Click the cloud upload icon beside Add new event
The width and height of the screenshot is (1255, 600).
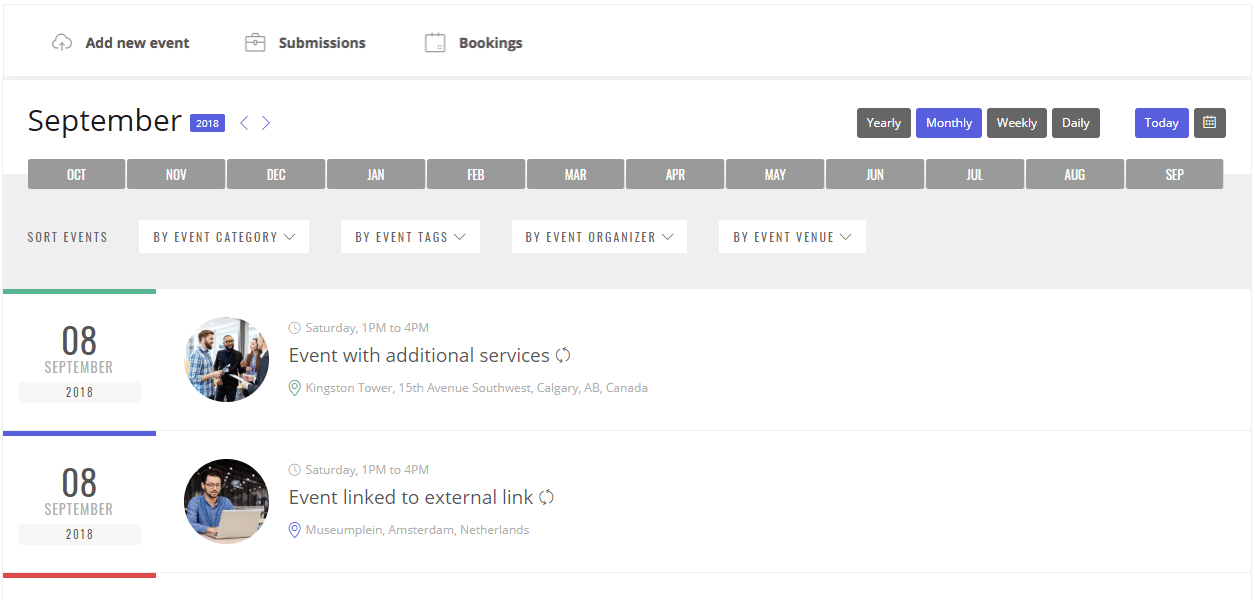[x=62, y=43]
